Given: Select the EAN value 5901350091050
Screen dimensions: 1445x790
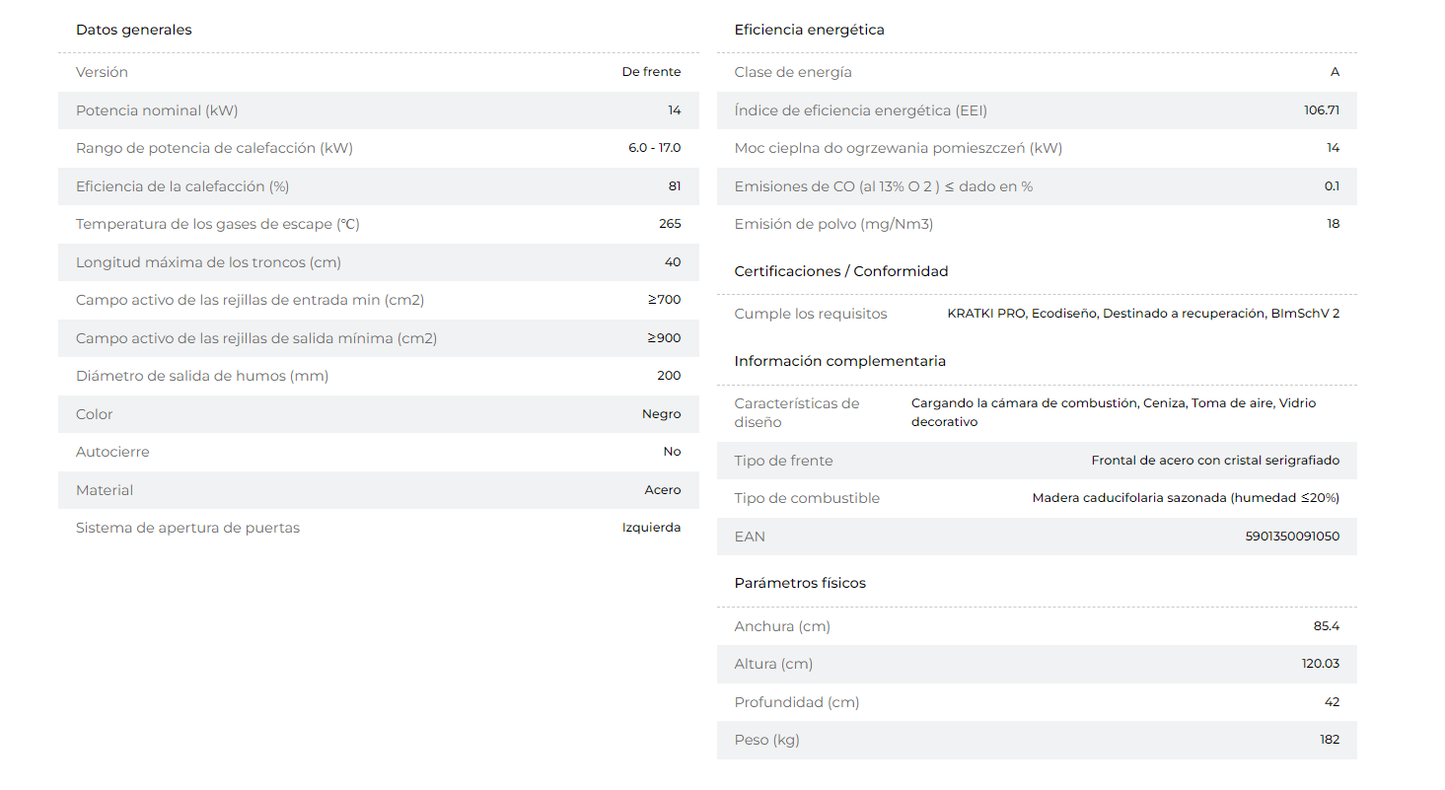Looking at the screenshot, I should click(1292, 536).
